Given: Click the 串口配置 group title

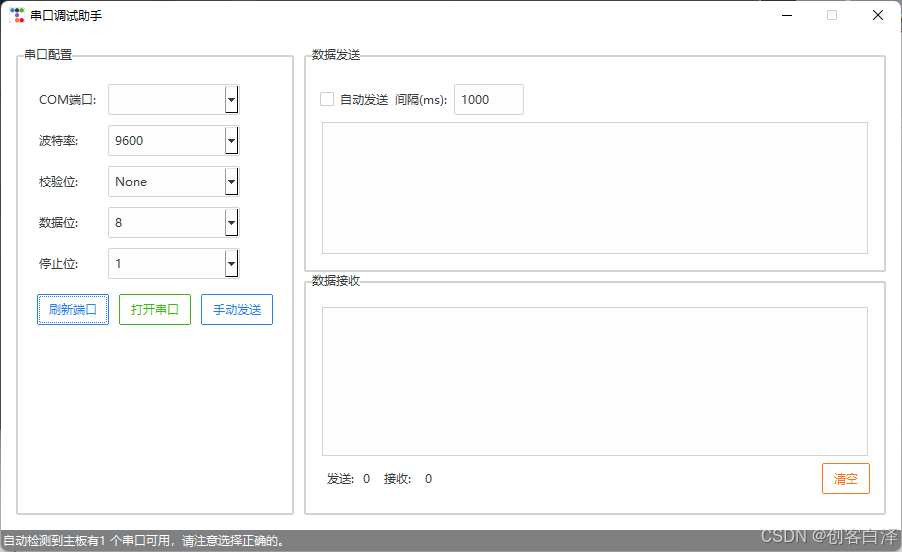Looking at the screenshot, I should pos(48,55).
